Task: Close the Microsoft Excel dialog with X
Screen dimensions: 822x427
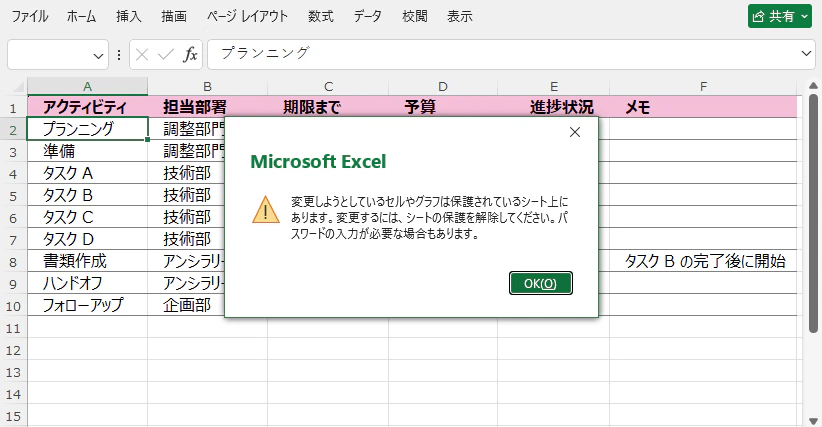Action: [x=575, y=132]
